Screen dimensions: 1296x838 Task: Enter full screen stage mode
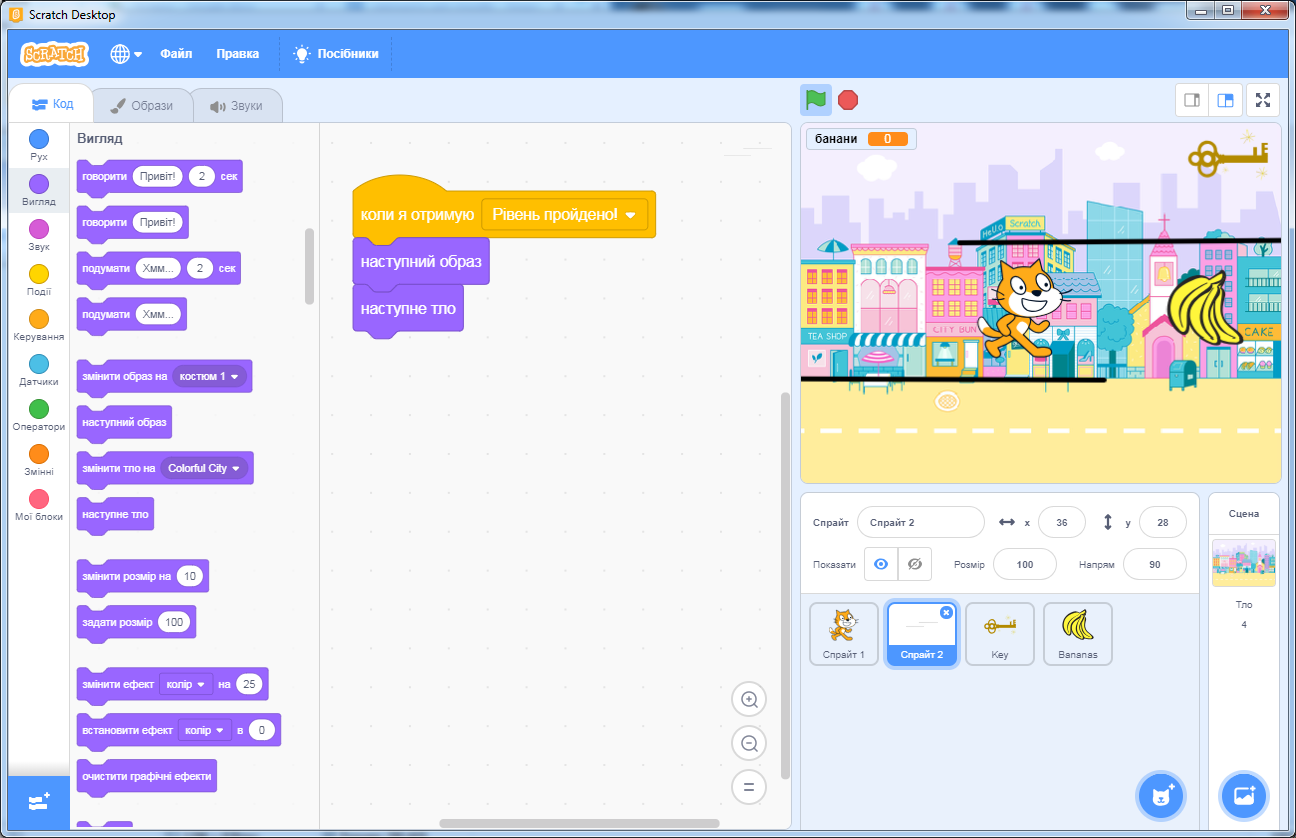pos(1263,100)
